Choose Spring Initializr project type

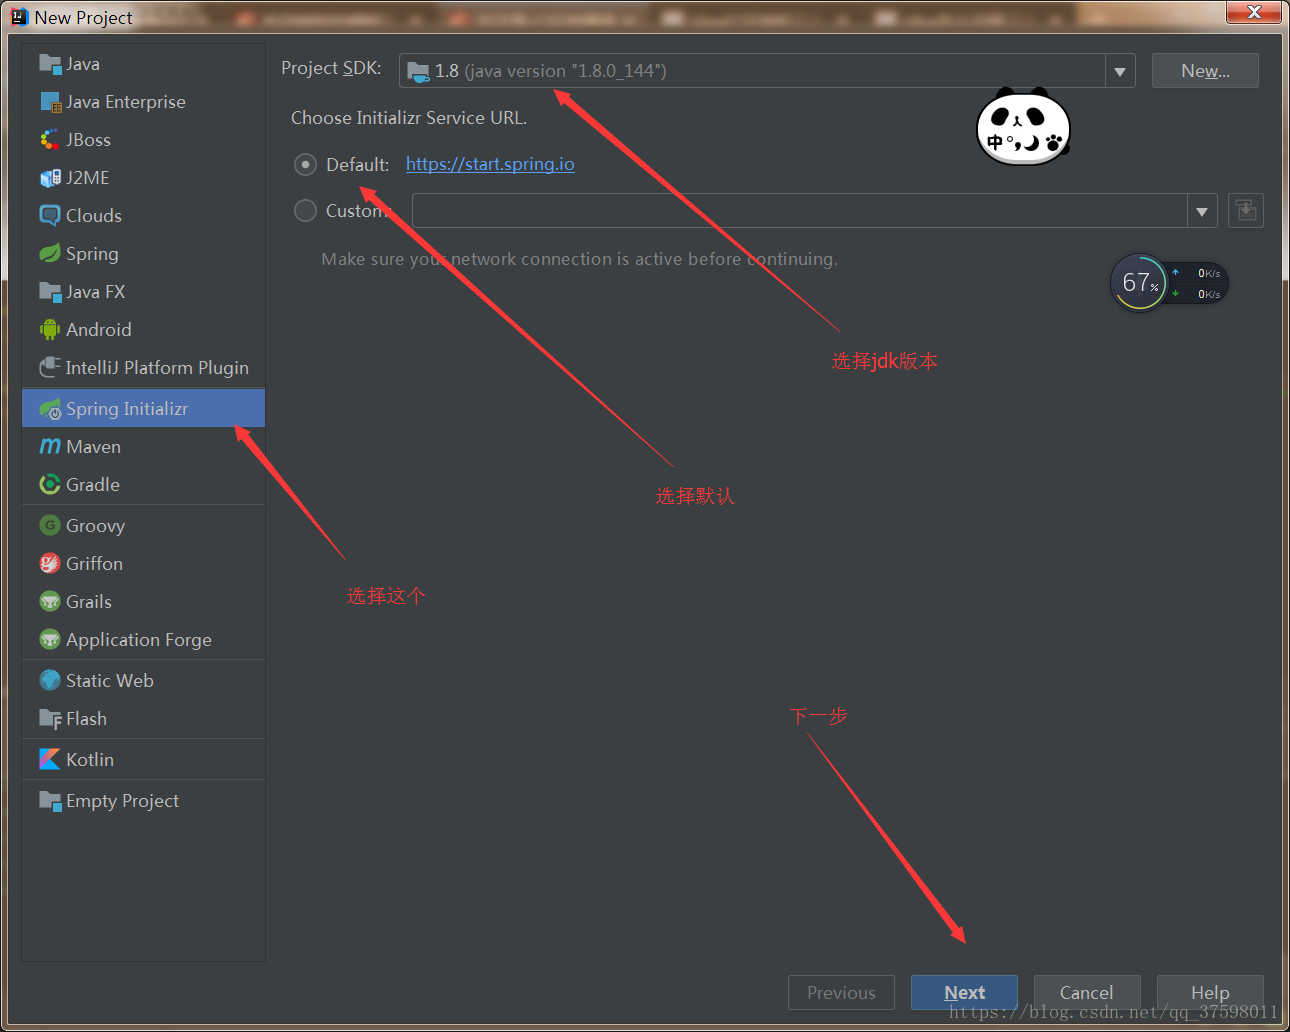point(143,409)
